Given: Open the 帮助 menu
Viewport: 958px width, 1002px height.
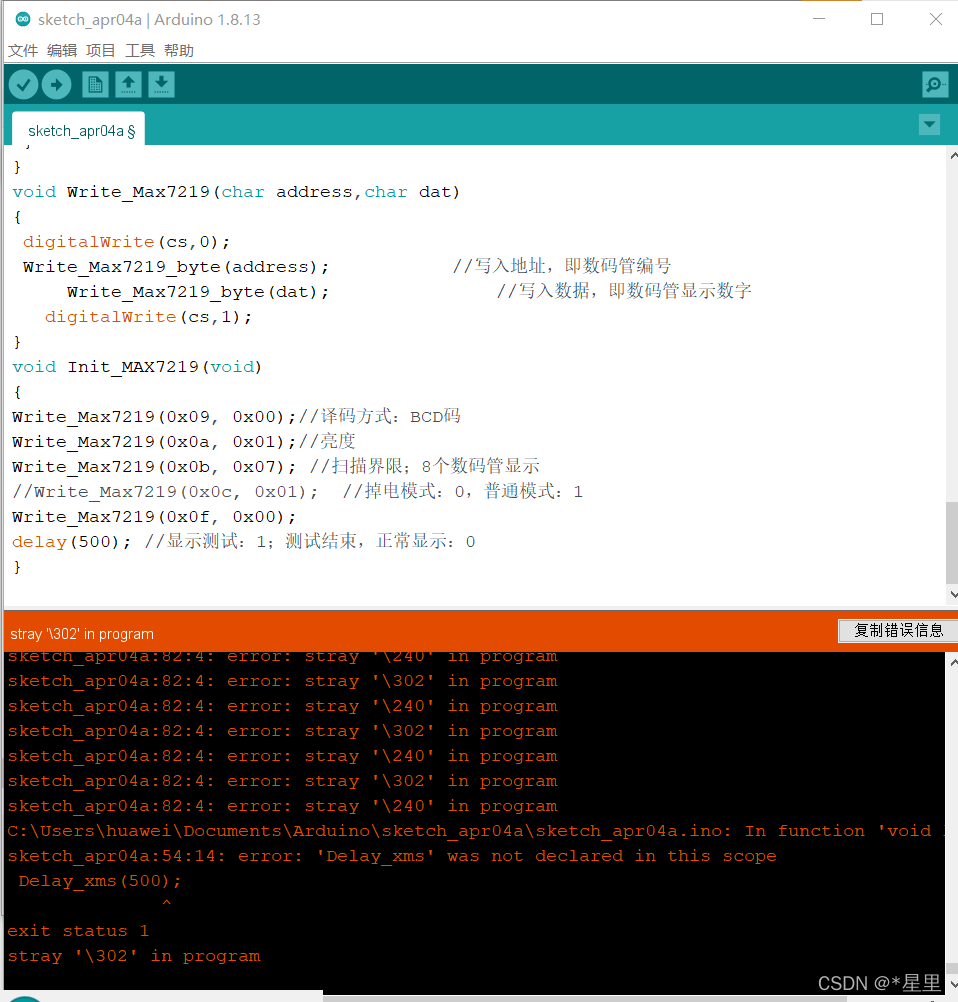Looking at the screenshot, I should point(179,50).
